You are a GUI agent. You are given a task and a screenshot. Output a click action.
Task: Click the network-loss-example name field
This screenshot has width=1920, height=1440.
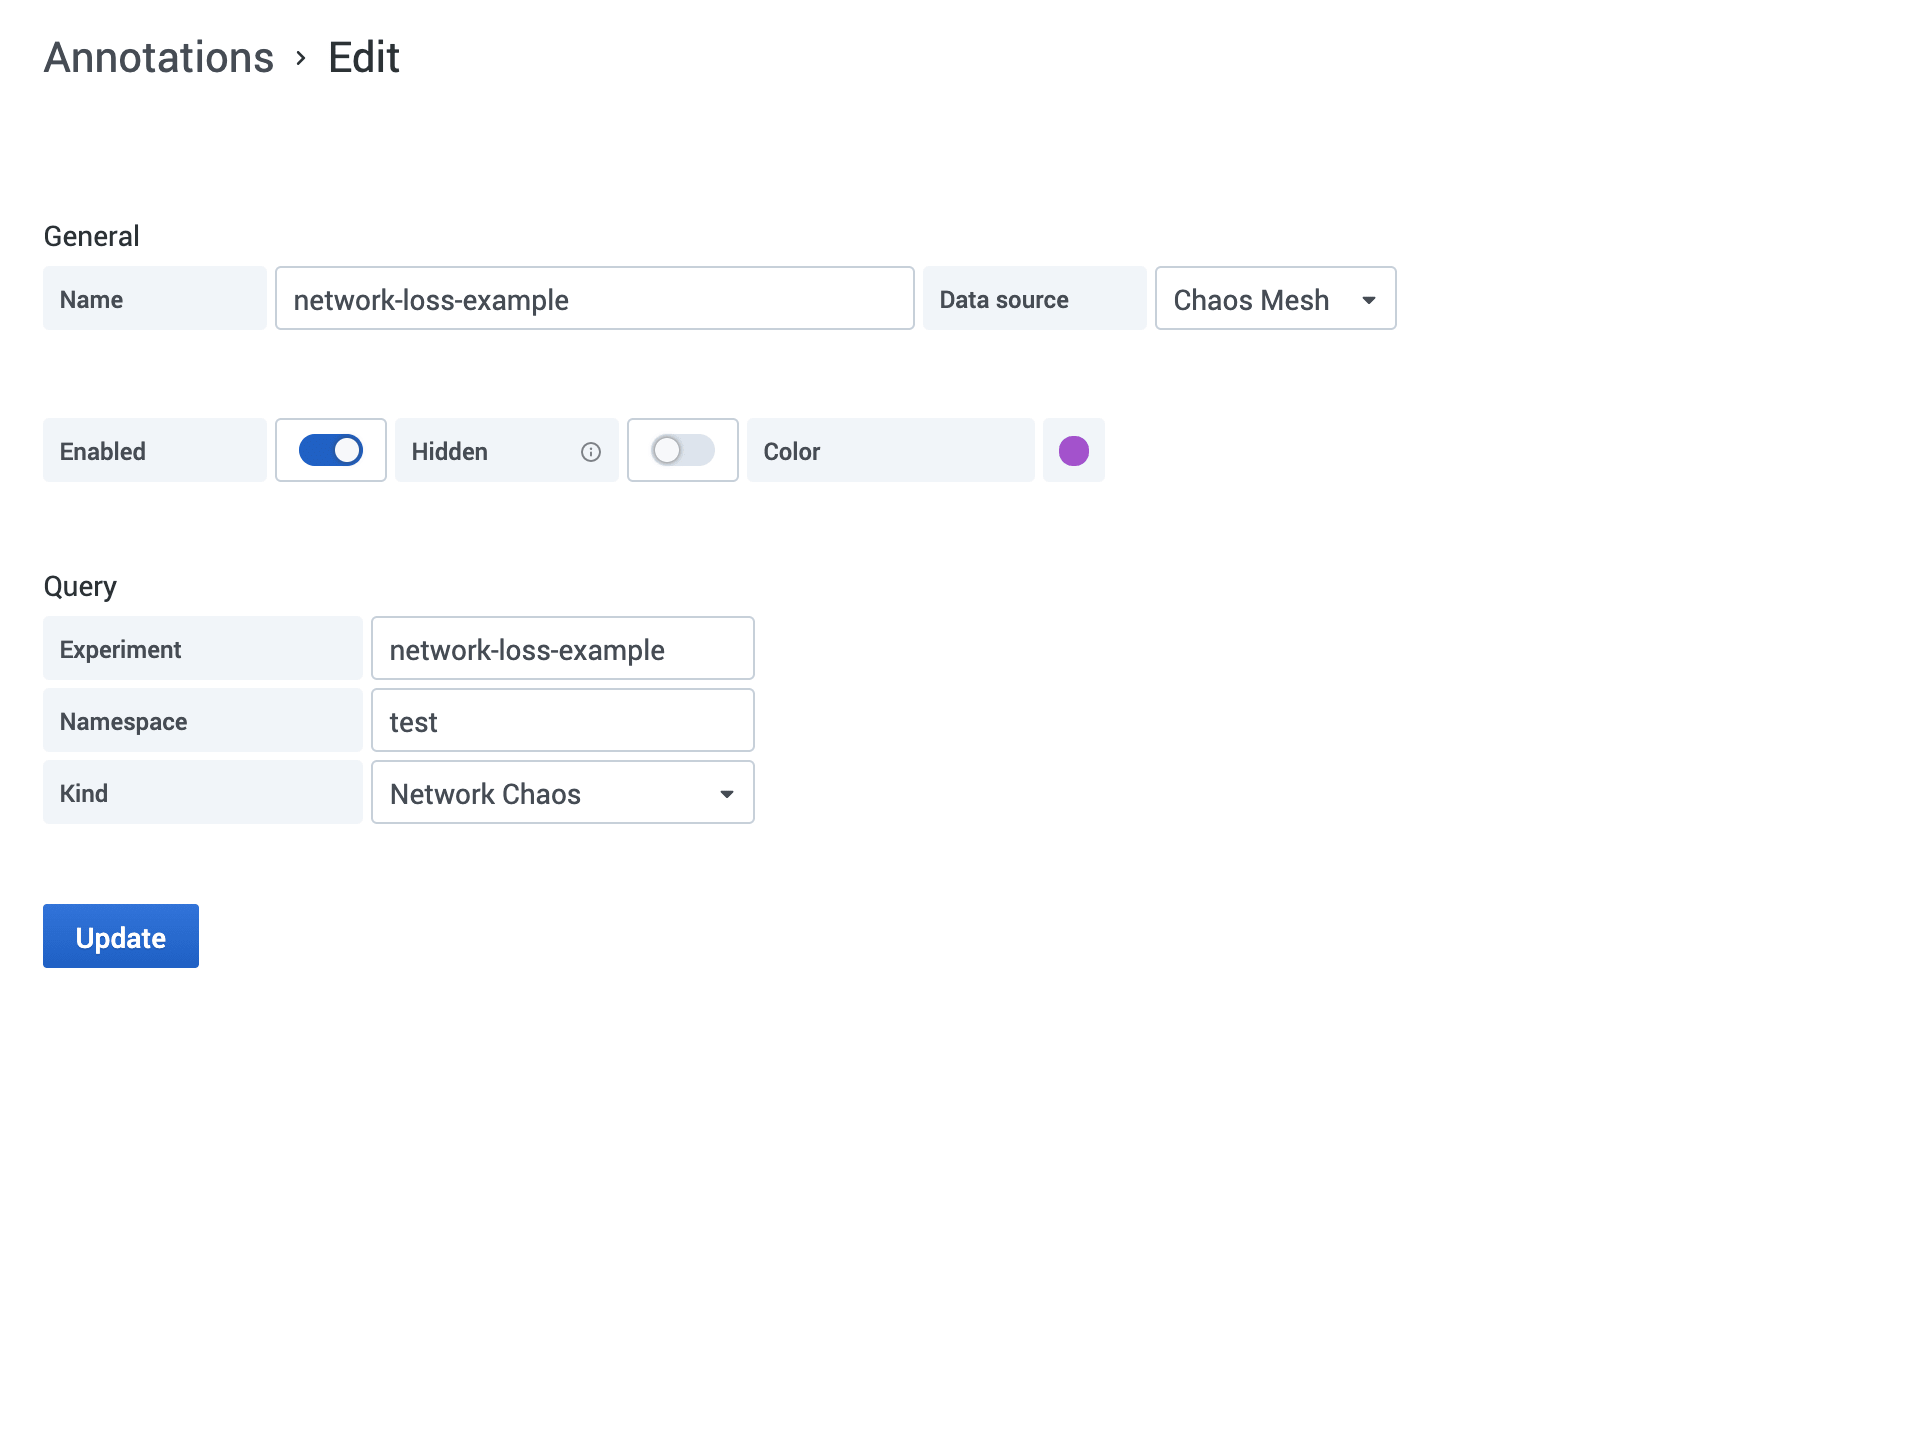pos(594,299)
